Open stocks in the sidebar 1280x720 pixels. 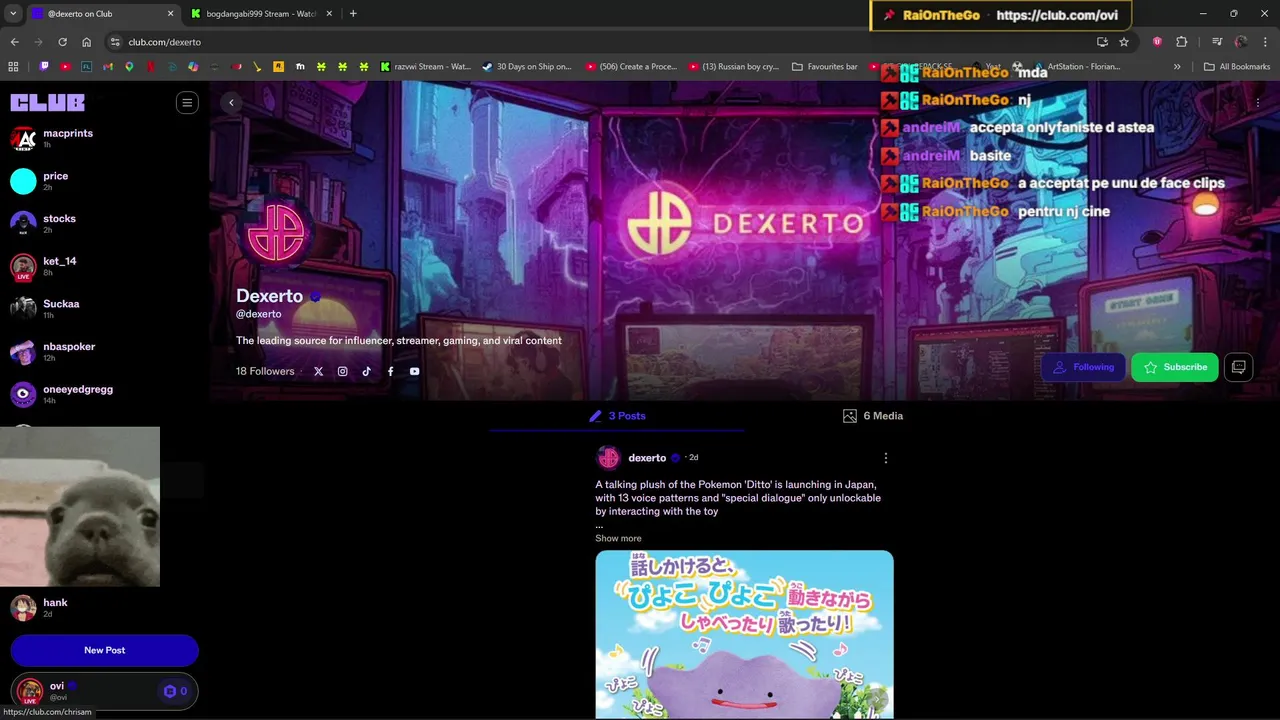pyautogui.click(x=104, y=223)
